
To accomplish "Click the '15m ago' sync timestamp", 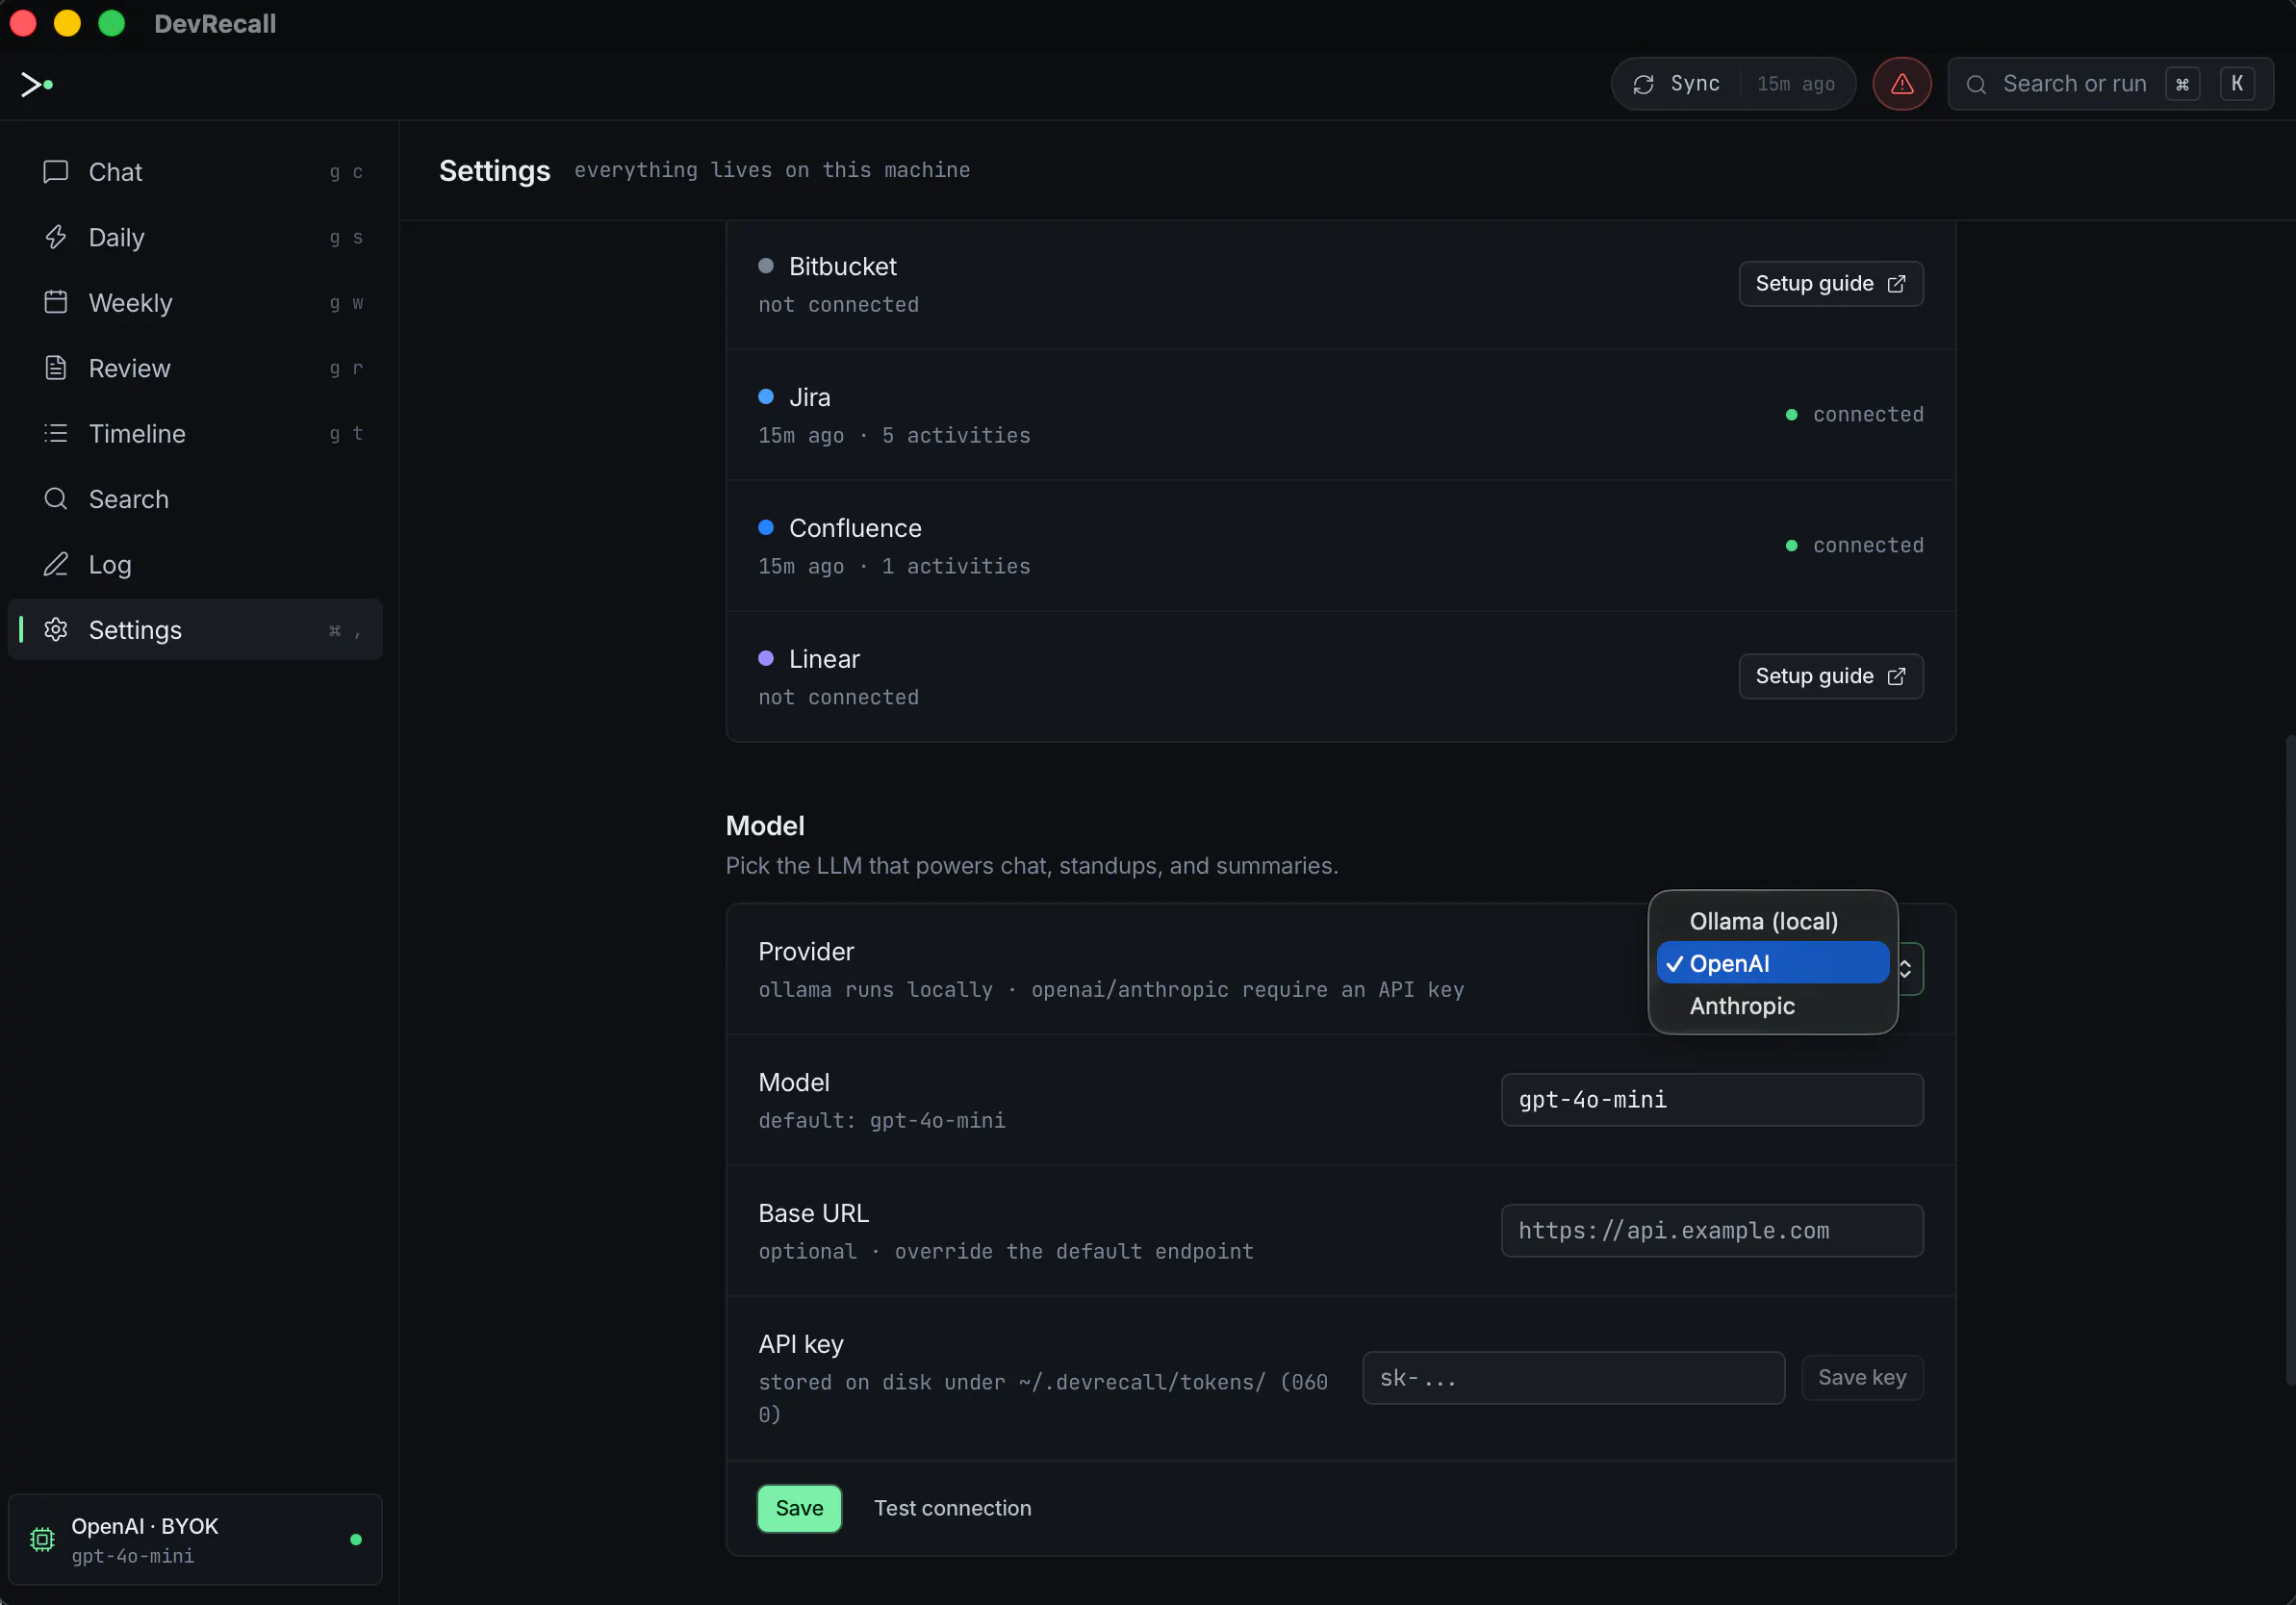I will pos(1795,84).
